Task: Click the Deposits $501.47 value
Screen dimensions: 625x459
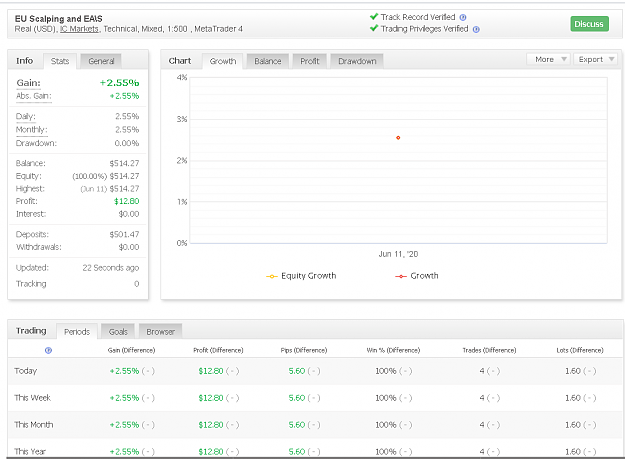Action: (124, 235)
